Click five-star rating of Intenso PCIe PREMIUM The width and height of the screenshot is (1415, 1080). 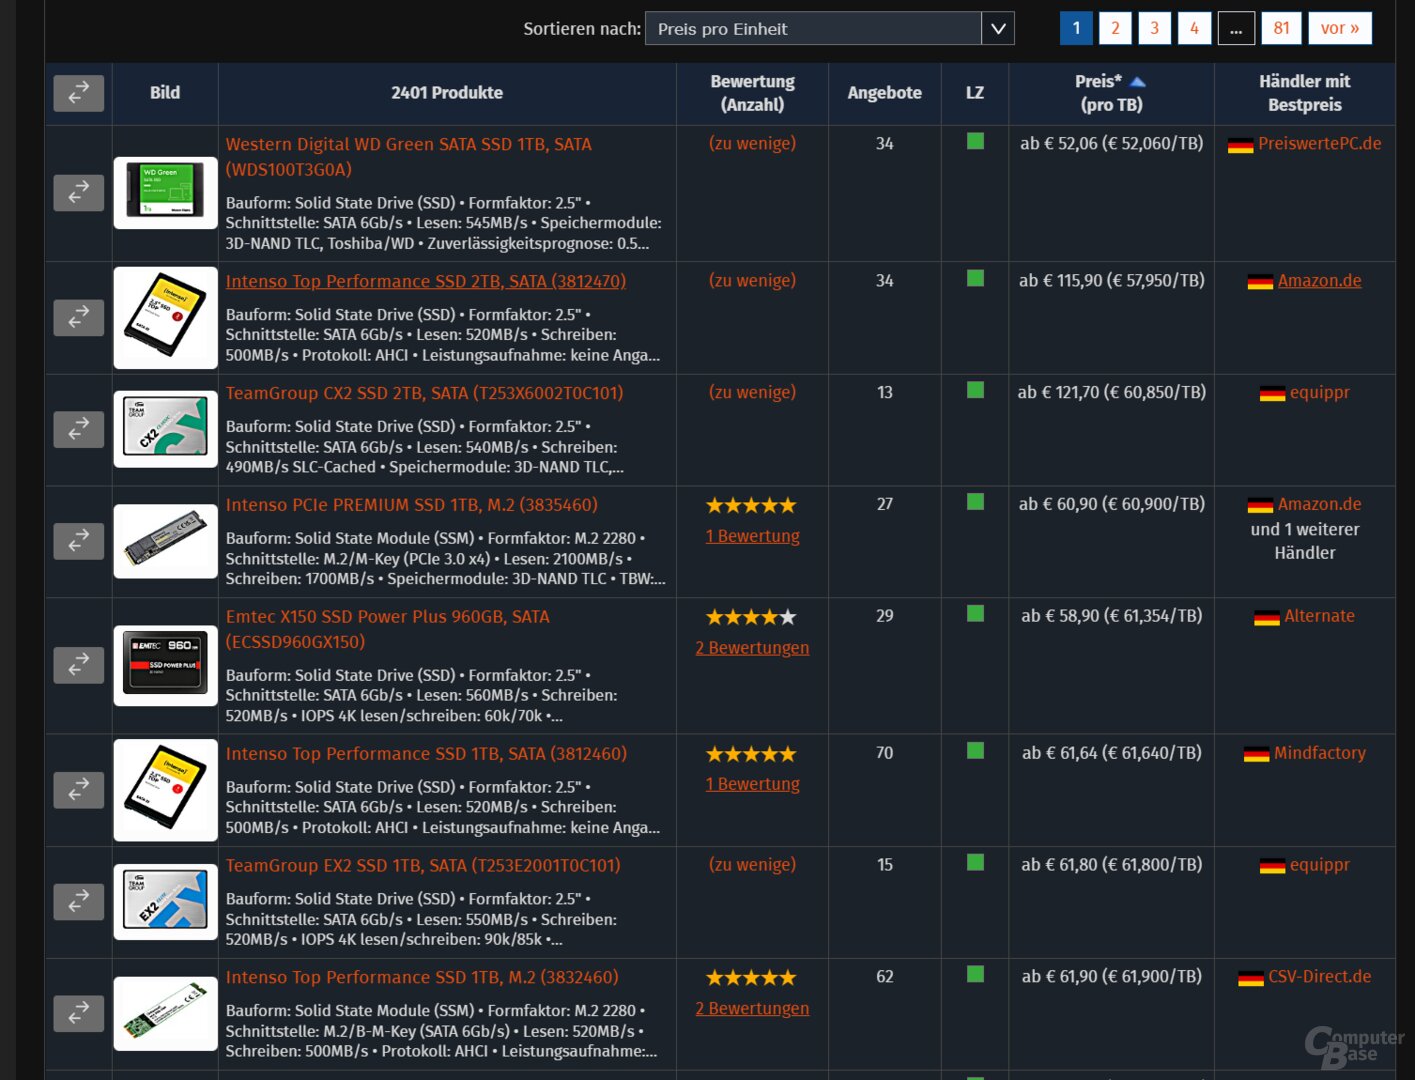click(751, 506)
